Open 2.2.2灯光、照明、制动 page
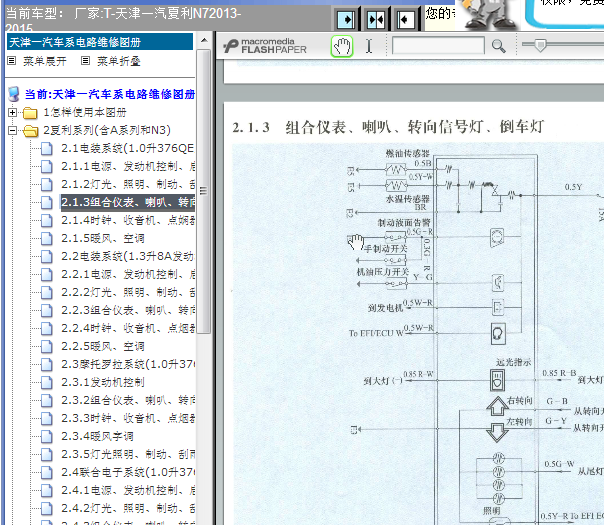The image size is (604, 525). click(x=128, y=292)
